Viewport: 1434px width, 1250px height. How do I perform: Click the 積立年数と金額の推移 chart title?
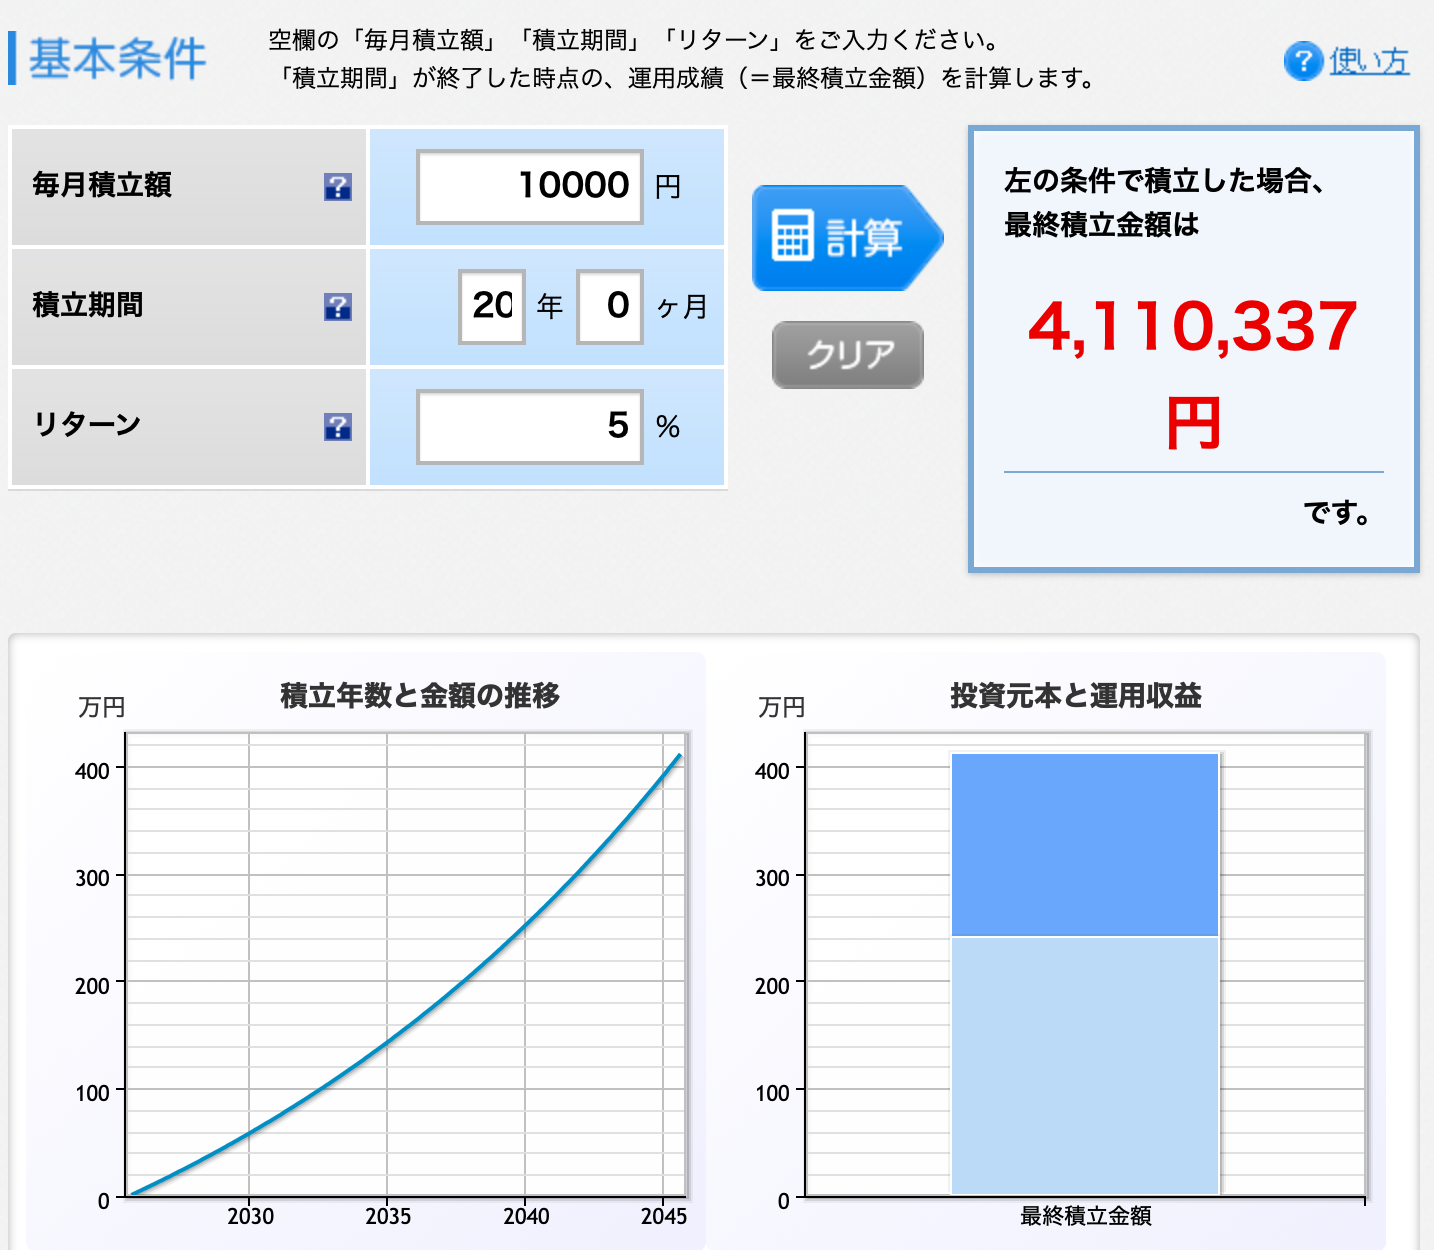coord(420,695)
